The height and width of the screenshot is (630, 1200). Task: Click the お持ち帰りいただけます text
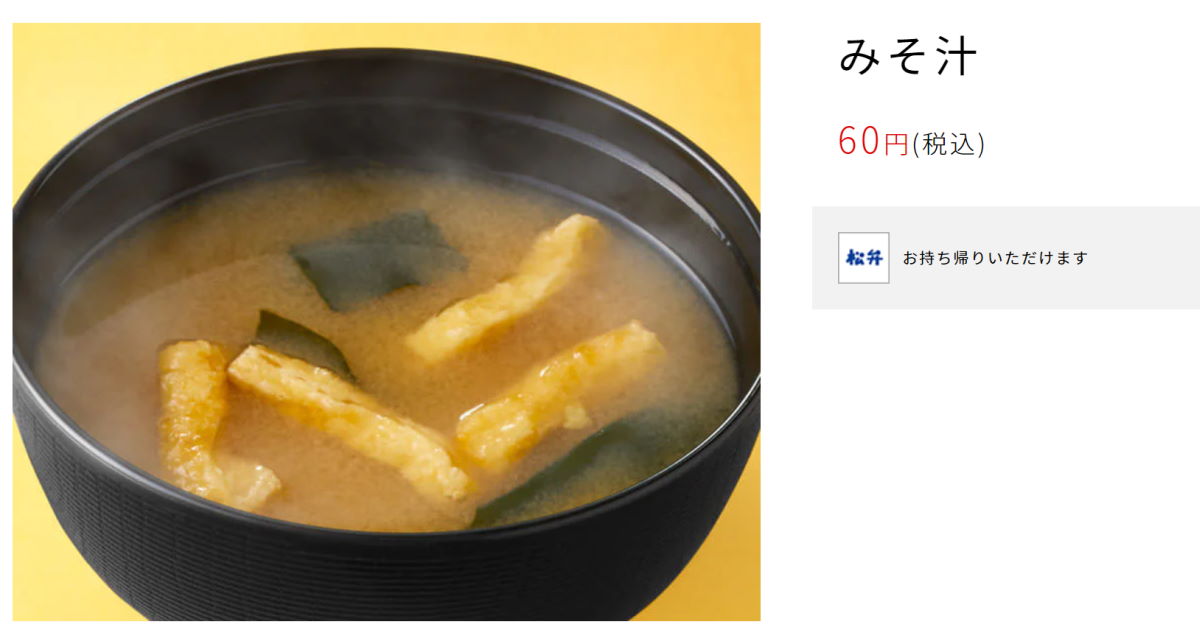995,258
